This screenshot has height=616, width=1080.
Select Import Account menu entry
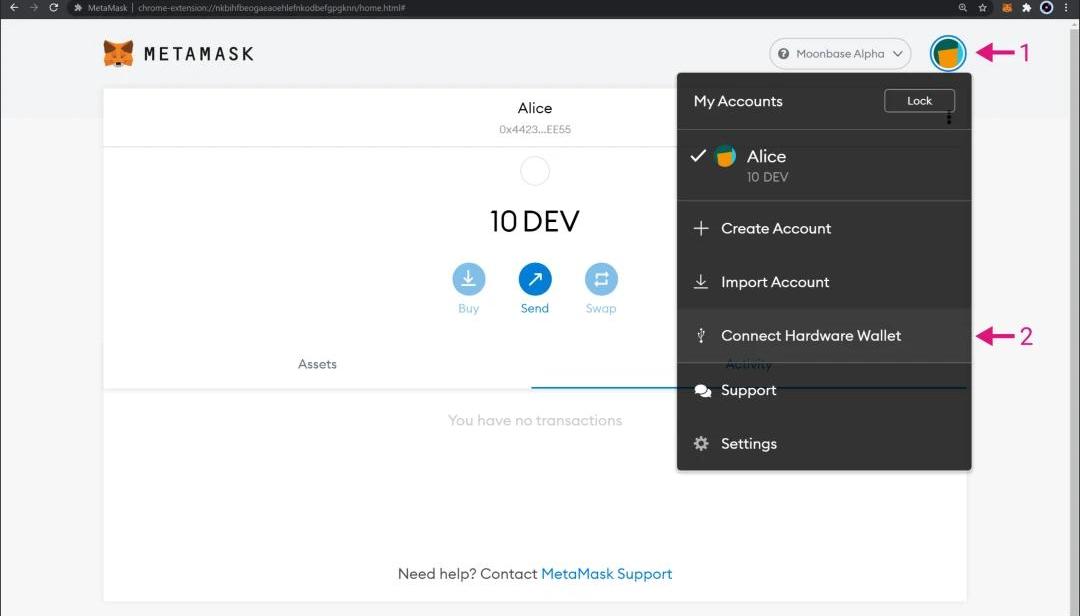click(774, 282)
